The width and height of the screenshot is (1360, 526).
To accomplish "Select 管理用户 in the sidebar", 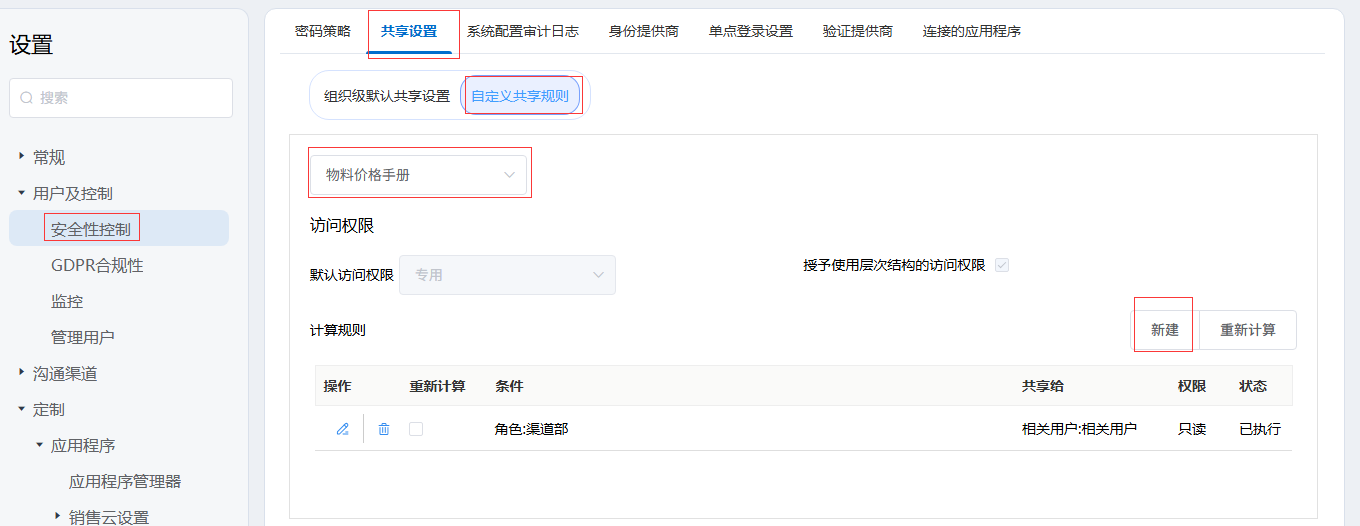I will (x=83, y=337).
